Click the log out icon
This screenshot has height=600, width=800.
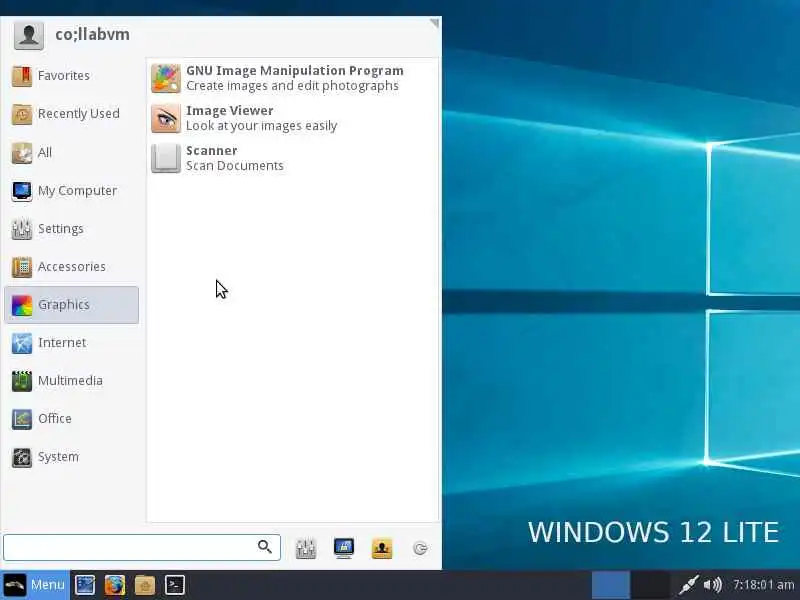click(420, 548)
